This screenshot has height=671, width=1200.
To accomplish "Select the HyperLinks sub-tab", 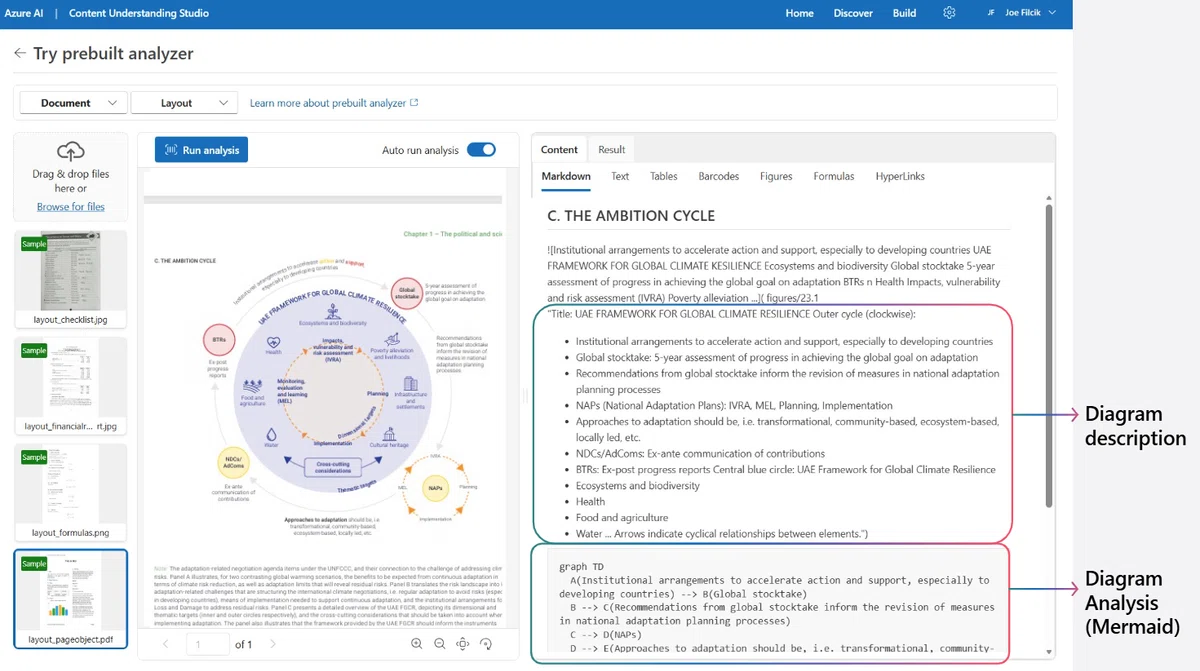I will pos(900,176).
